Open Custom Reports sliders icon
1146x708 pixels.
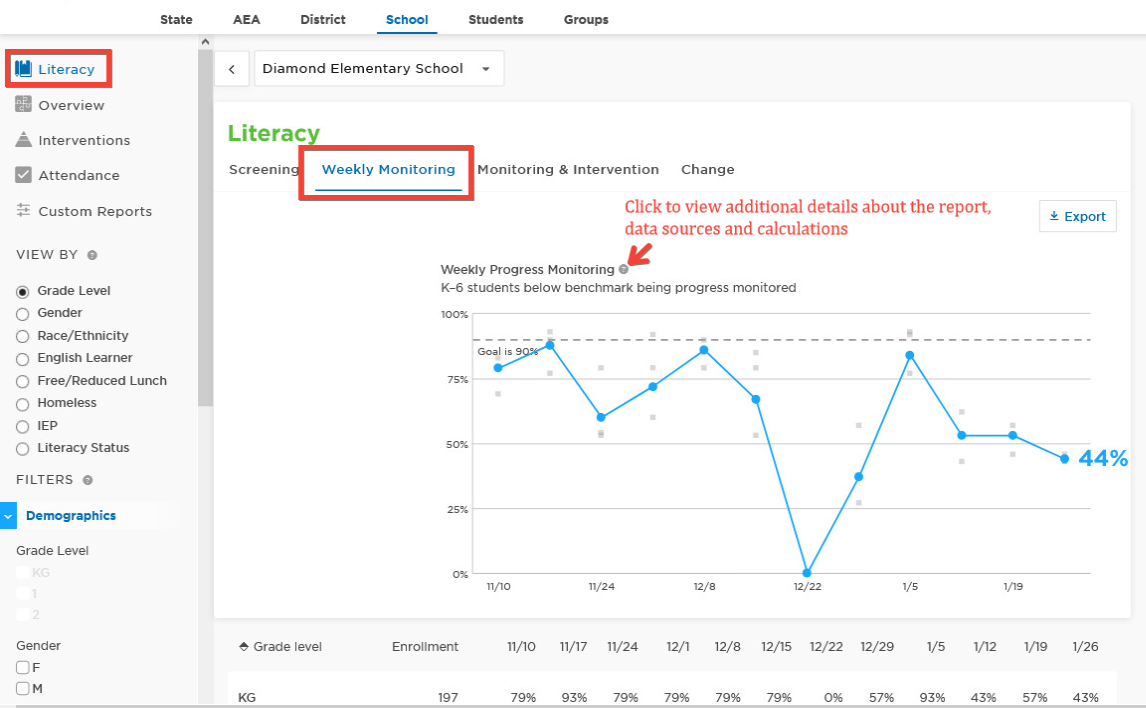tap(23, 210)
